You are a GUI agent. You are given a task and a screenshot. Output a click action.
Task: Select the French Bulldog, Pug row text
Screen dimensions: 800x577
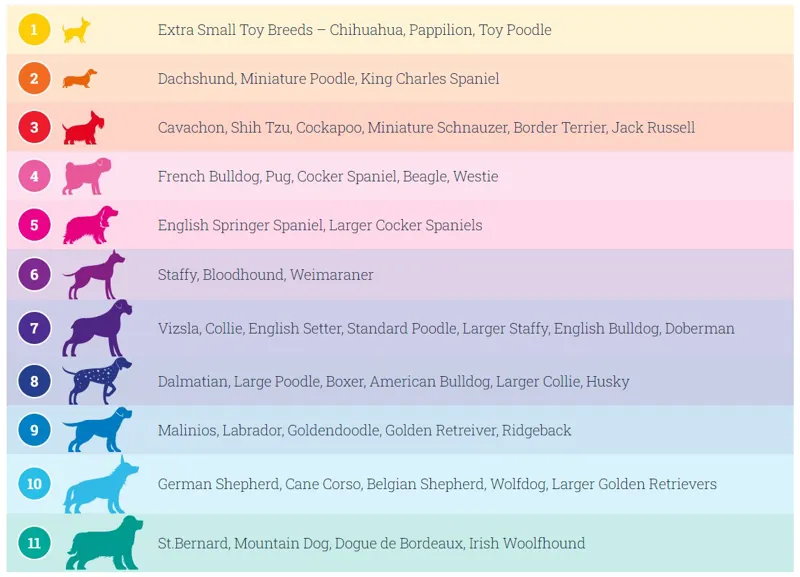(x=328, y=177)
